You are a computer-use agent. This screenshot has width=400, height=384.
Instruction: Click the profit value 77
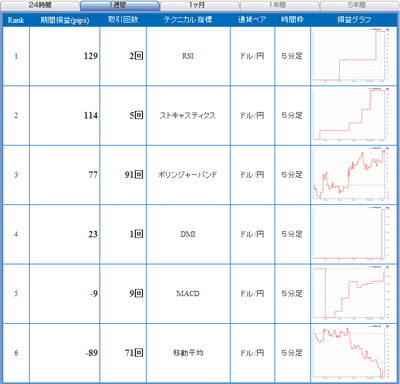[x=93, y=175]
